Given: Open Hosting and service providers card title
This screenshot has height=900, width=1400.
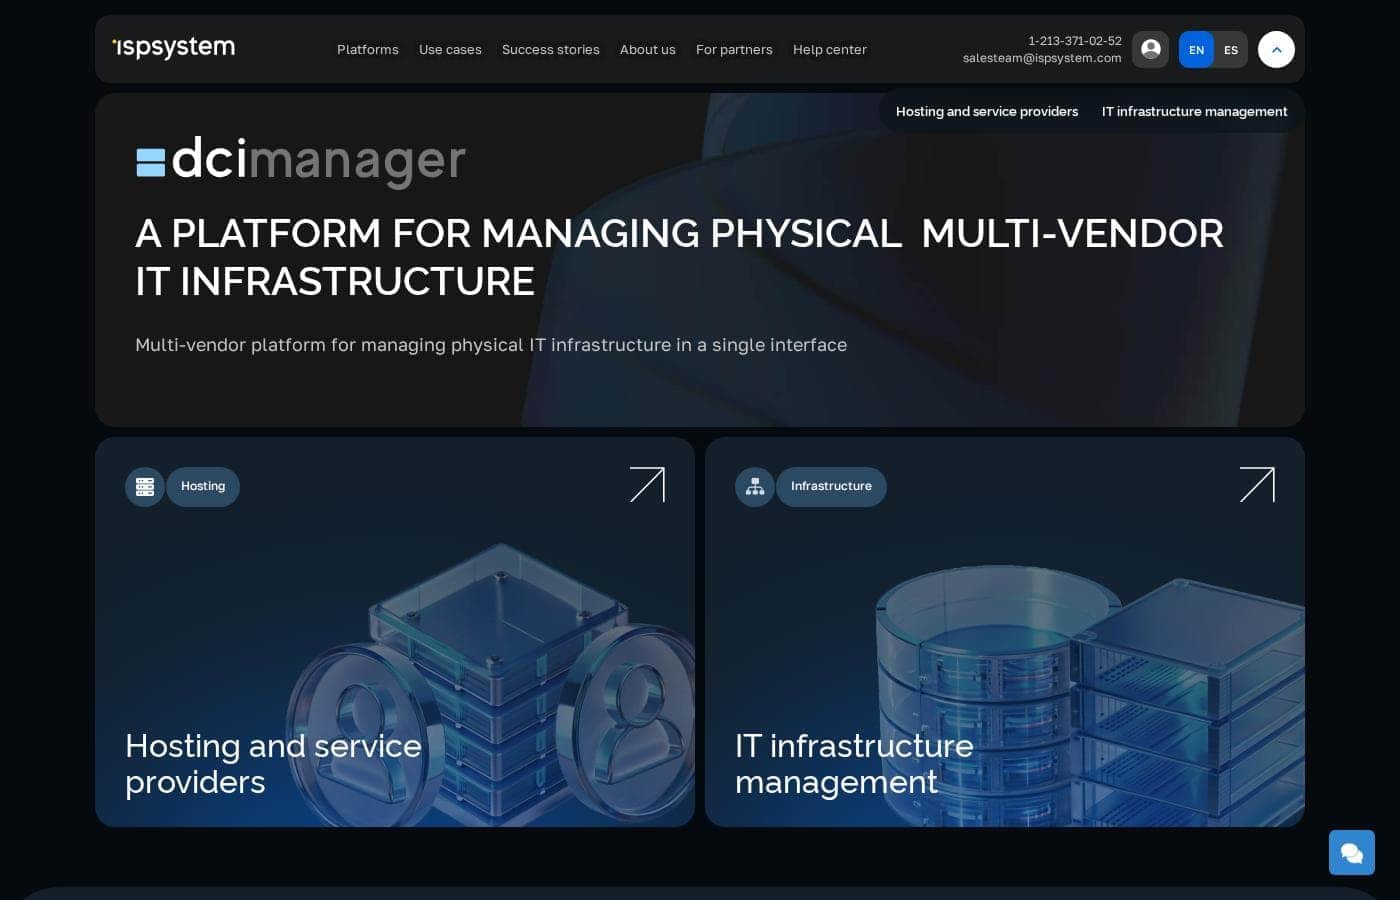Looking at the screenshot, I should [x=273, y=764].
